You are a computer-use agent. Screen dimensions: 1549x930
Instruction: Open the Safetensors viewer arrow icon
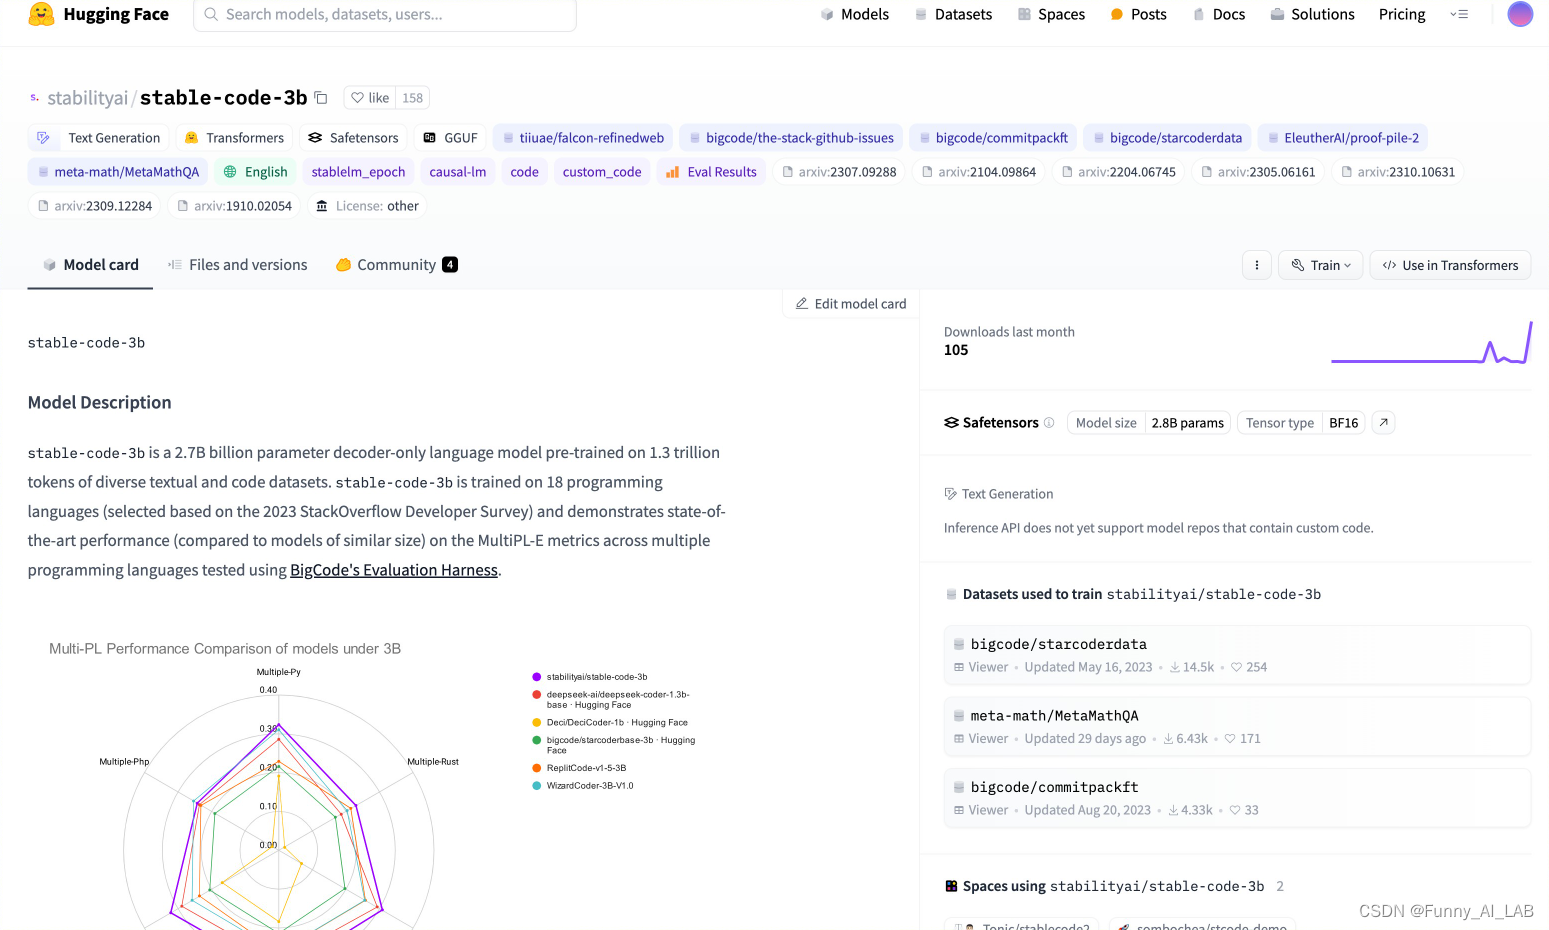1383,423
